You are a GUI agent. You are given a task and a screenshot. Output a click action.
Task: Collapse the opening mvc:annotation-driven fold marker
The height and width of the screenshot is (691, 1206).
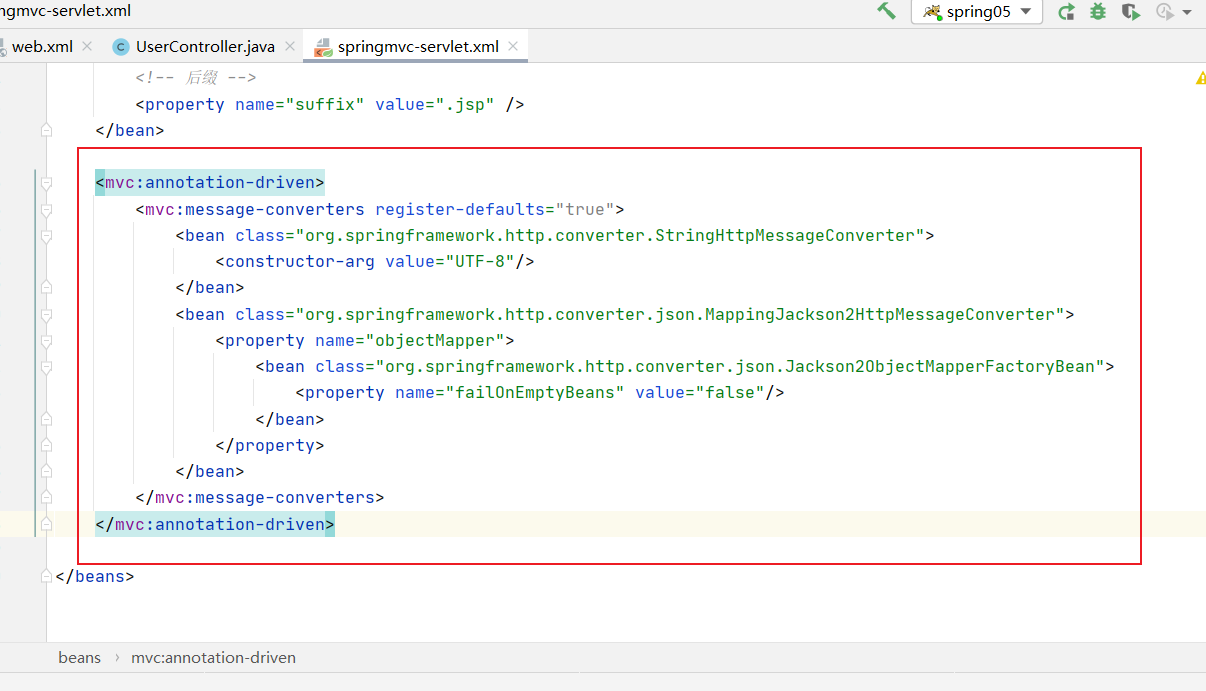coord(46,183)
